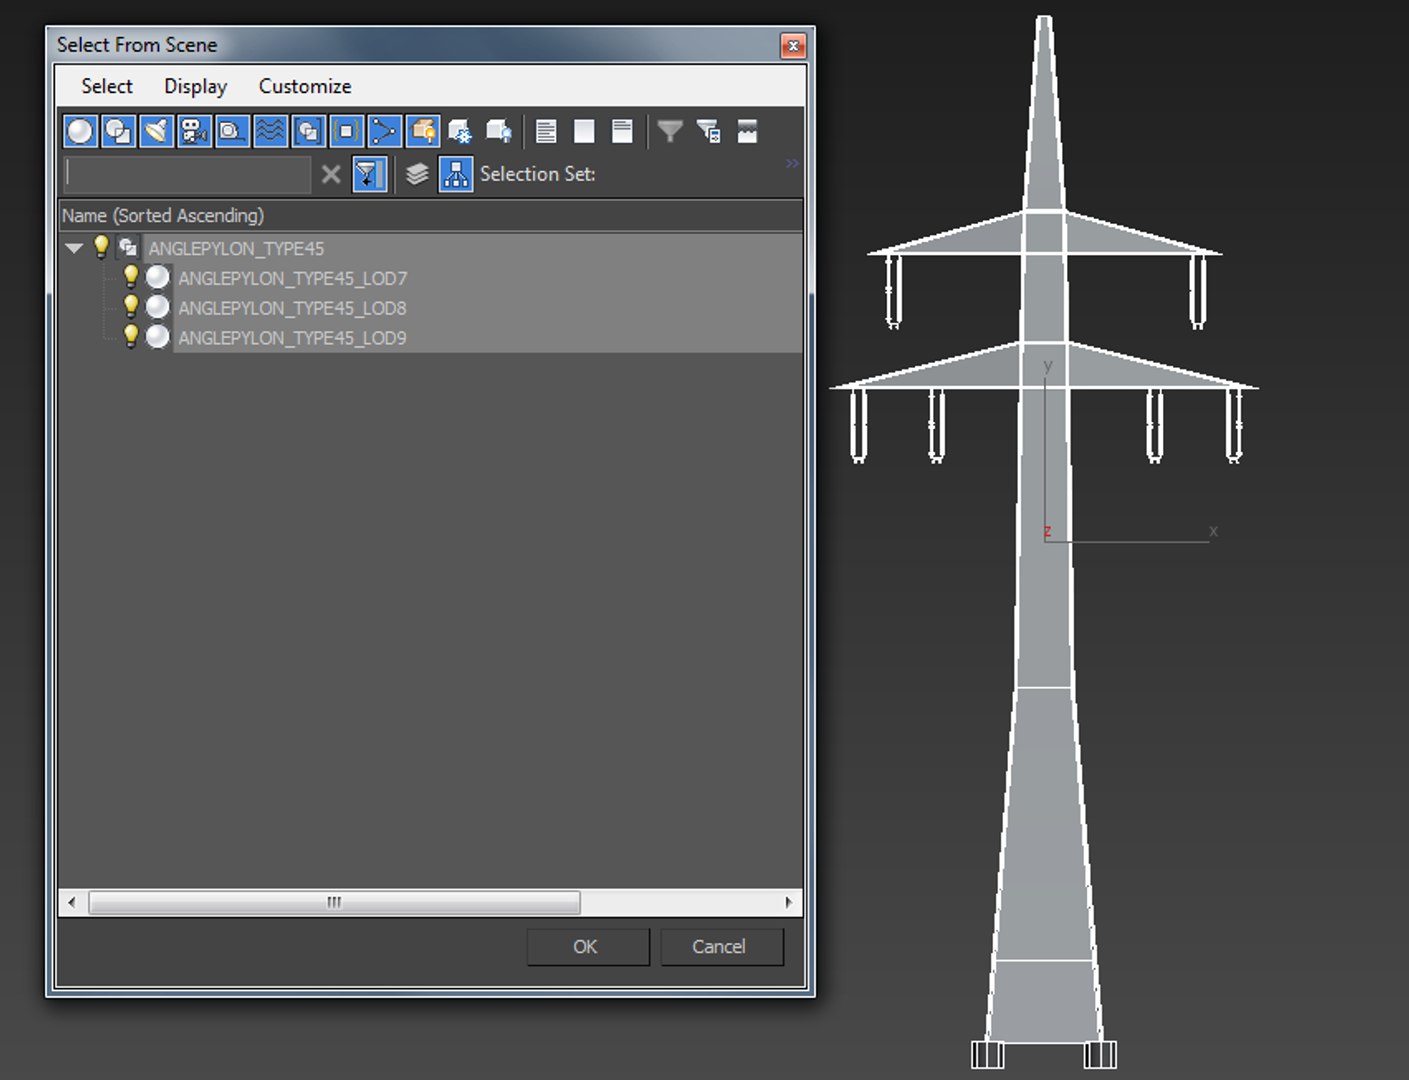Switch to Display by Layer mode
This screenshot has width=1409, height=1080.
417,174
